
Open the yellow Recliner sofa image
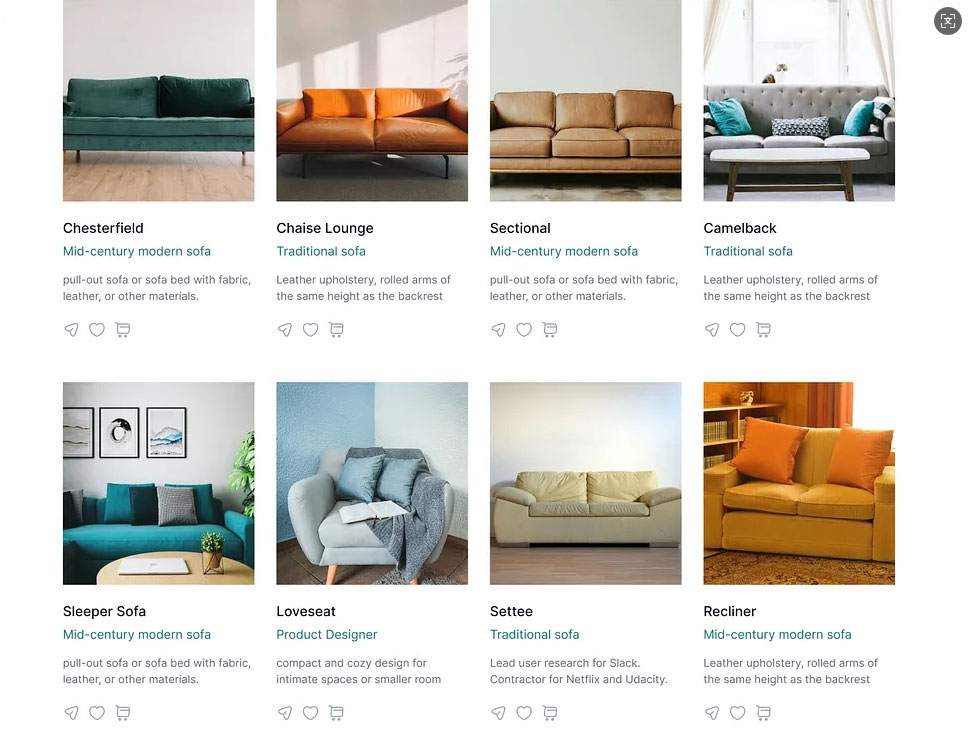799,484
